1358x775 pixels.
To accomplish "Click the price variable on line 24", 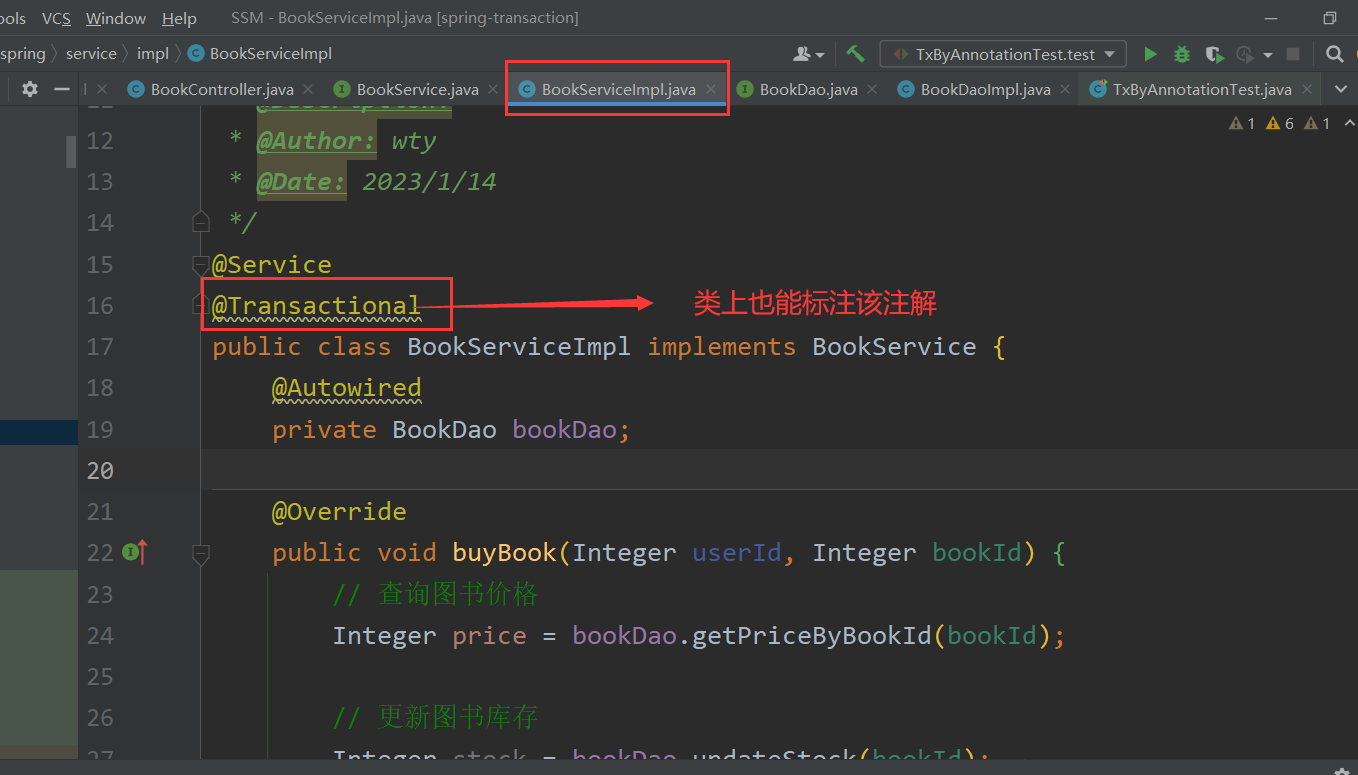I will (x=489, y=635).
